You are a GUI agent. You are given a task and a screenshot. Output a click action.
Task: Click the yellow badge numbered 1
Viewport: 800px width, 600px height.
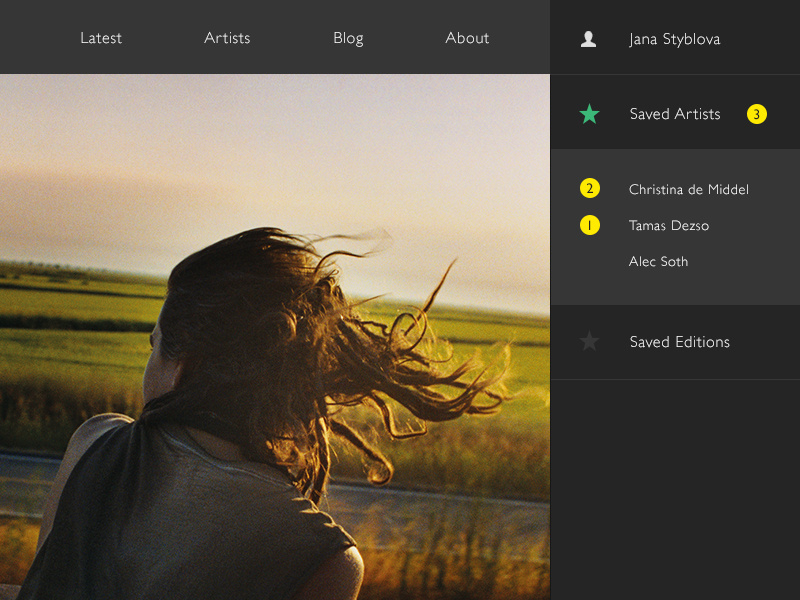[x=590, y=225]
